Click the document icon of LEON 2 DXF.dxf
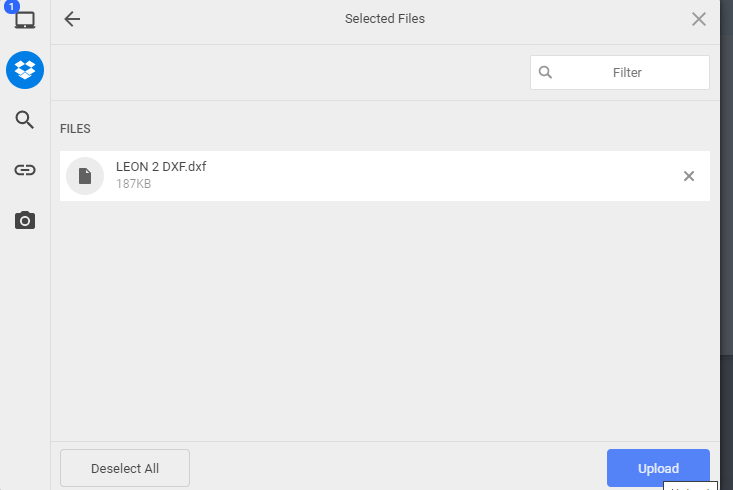 pyautogui.click(x=85, y=176)
